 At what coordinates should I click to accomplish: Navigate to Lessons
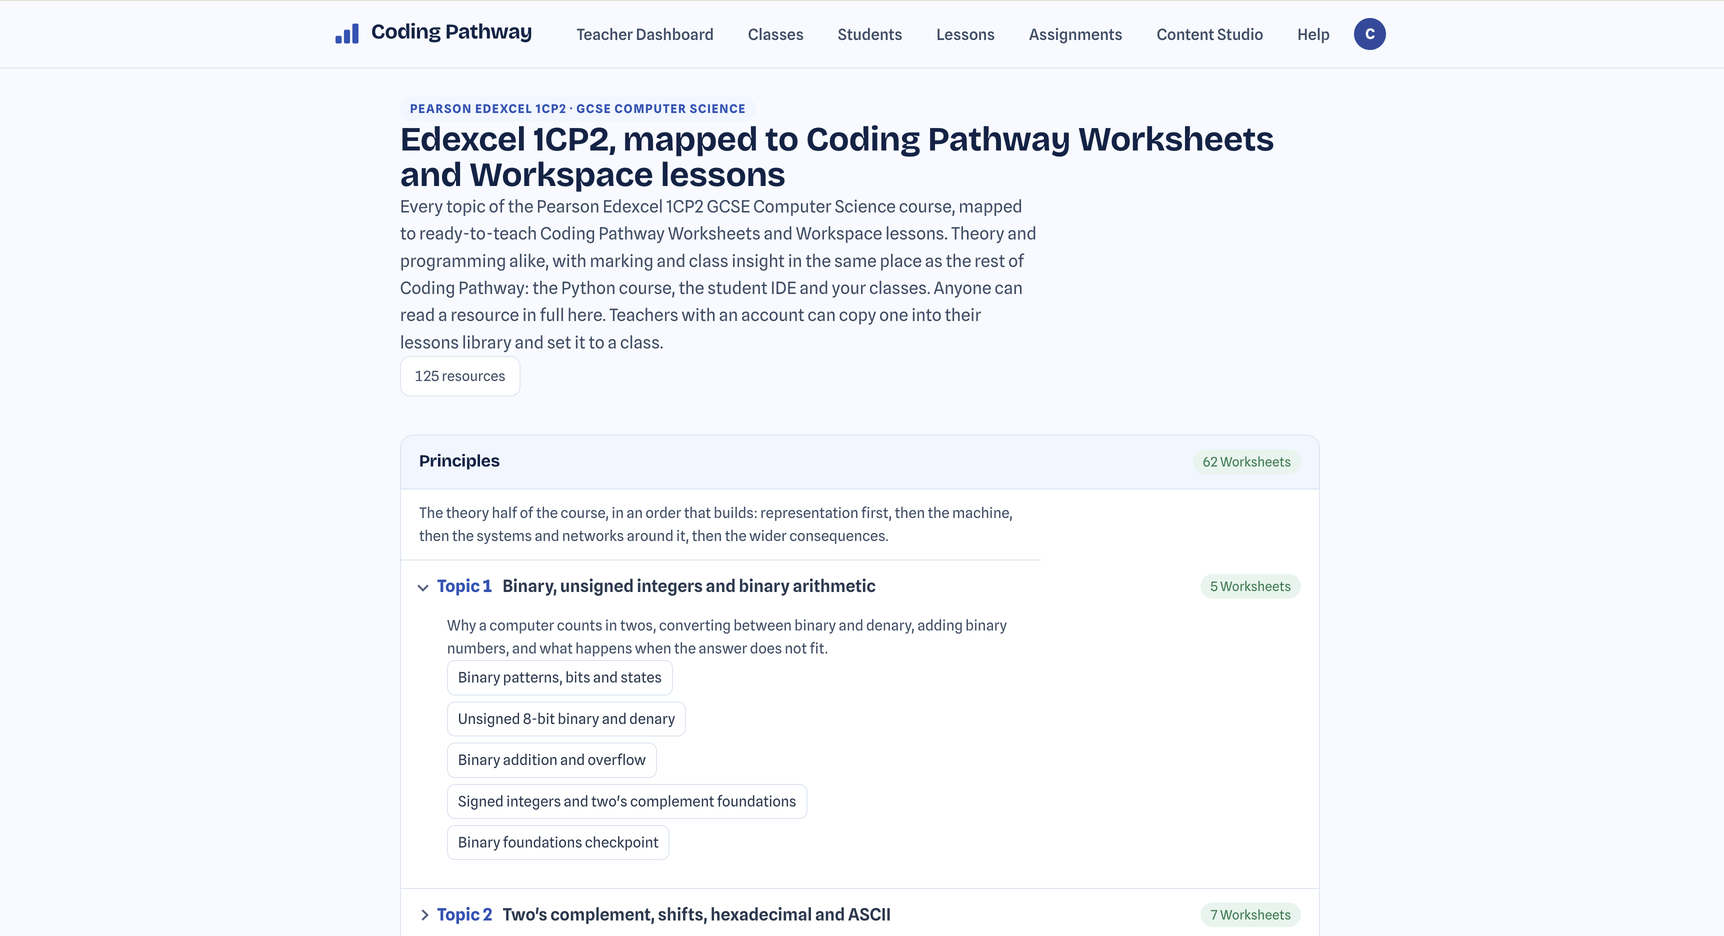point(965,34)
